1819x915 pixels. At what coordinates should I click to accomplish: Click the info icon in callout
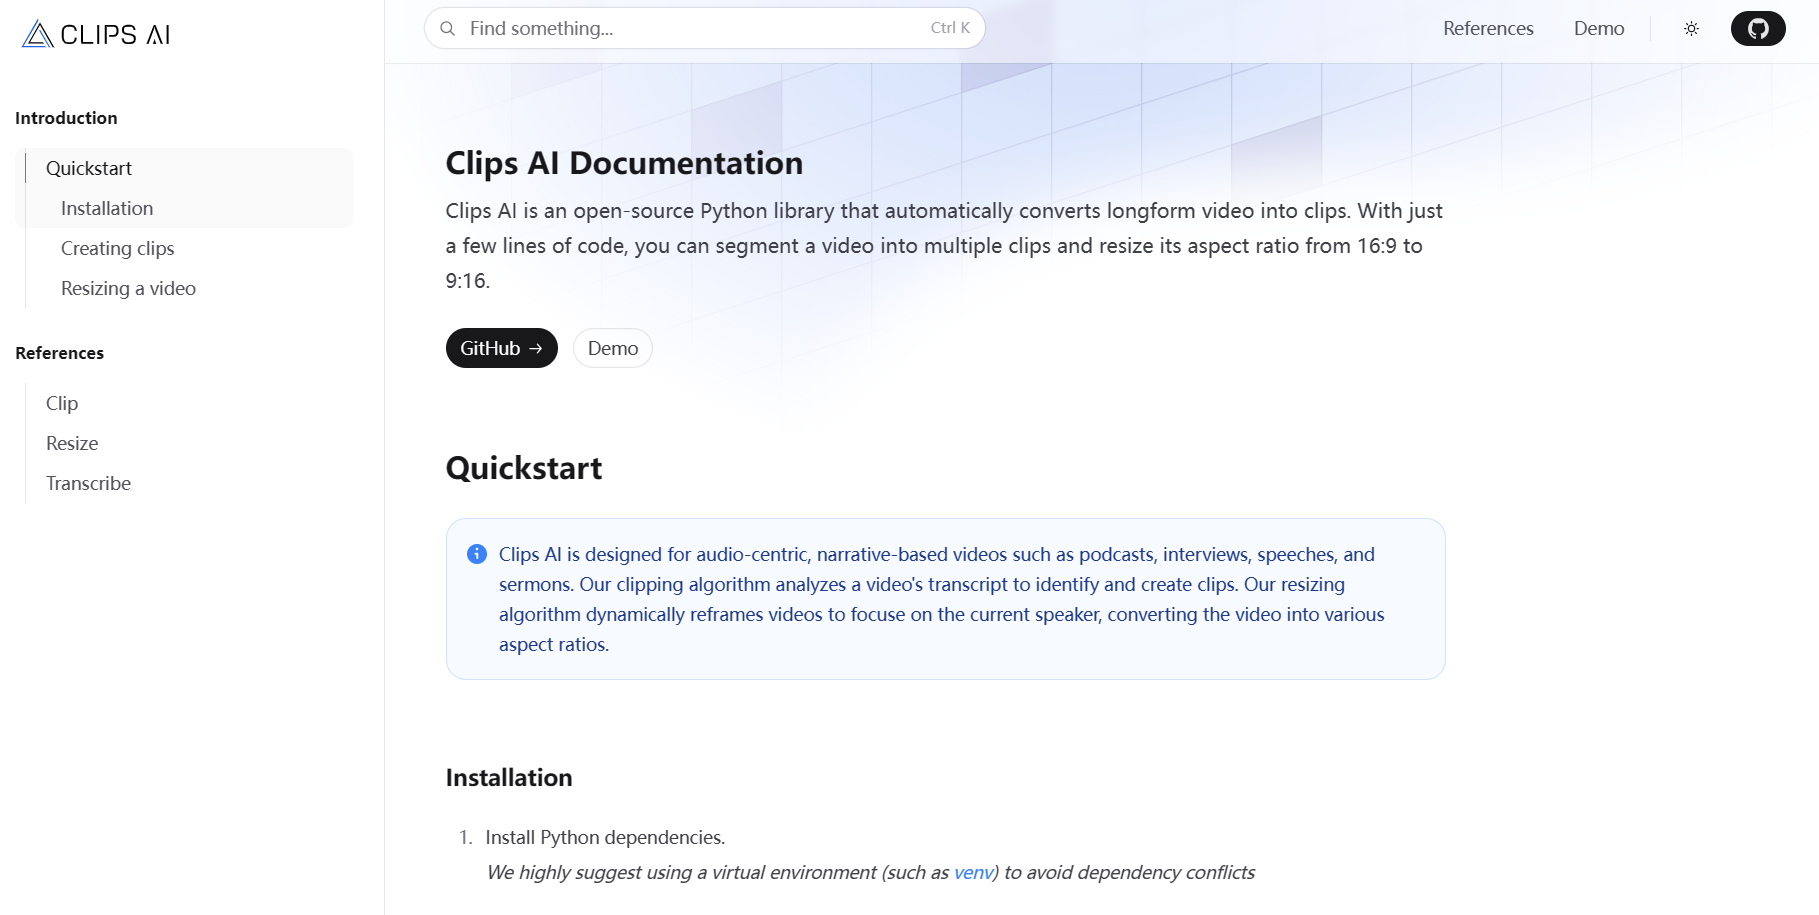[477, 554]
